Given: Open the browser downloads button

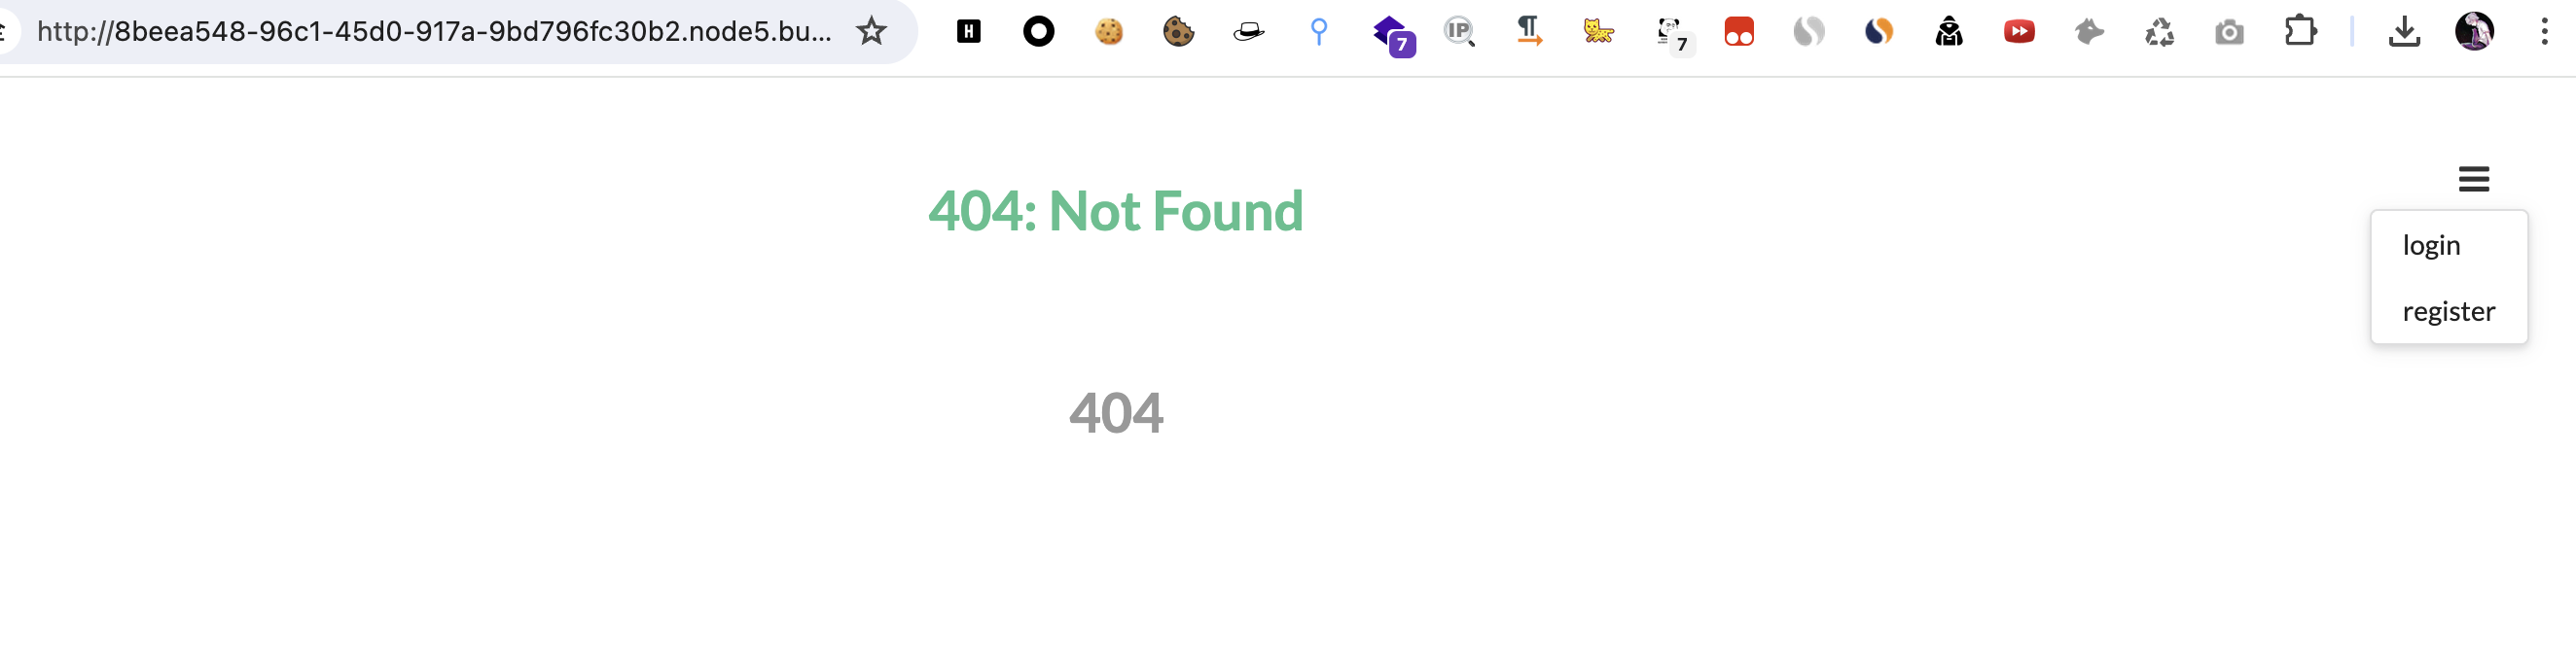Looking at the screenshot, I should (2404, 32).
